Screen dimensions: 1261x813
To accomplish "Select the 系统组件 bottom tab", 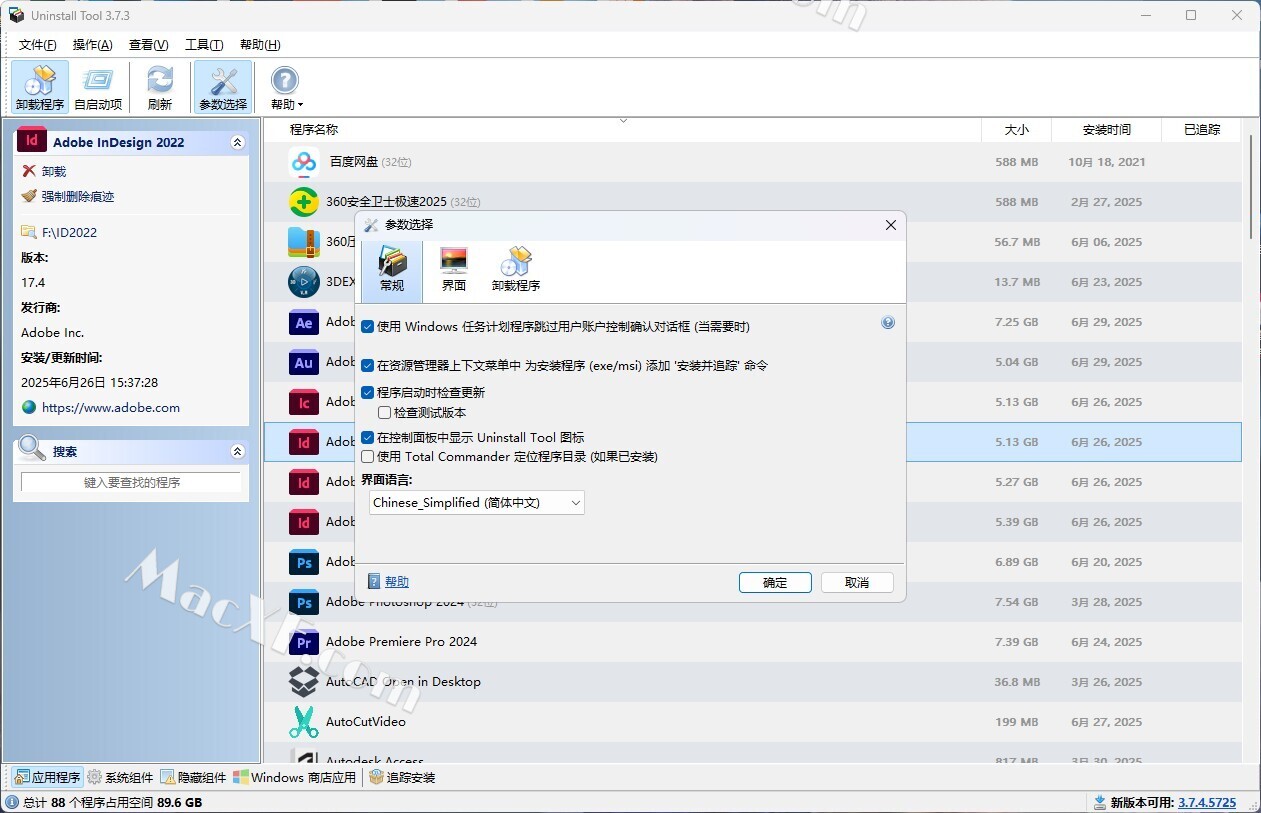I will pyautogui.click(x=120, y=777).
